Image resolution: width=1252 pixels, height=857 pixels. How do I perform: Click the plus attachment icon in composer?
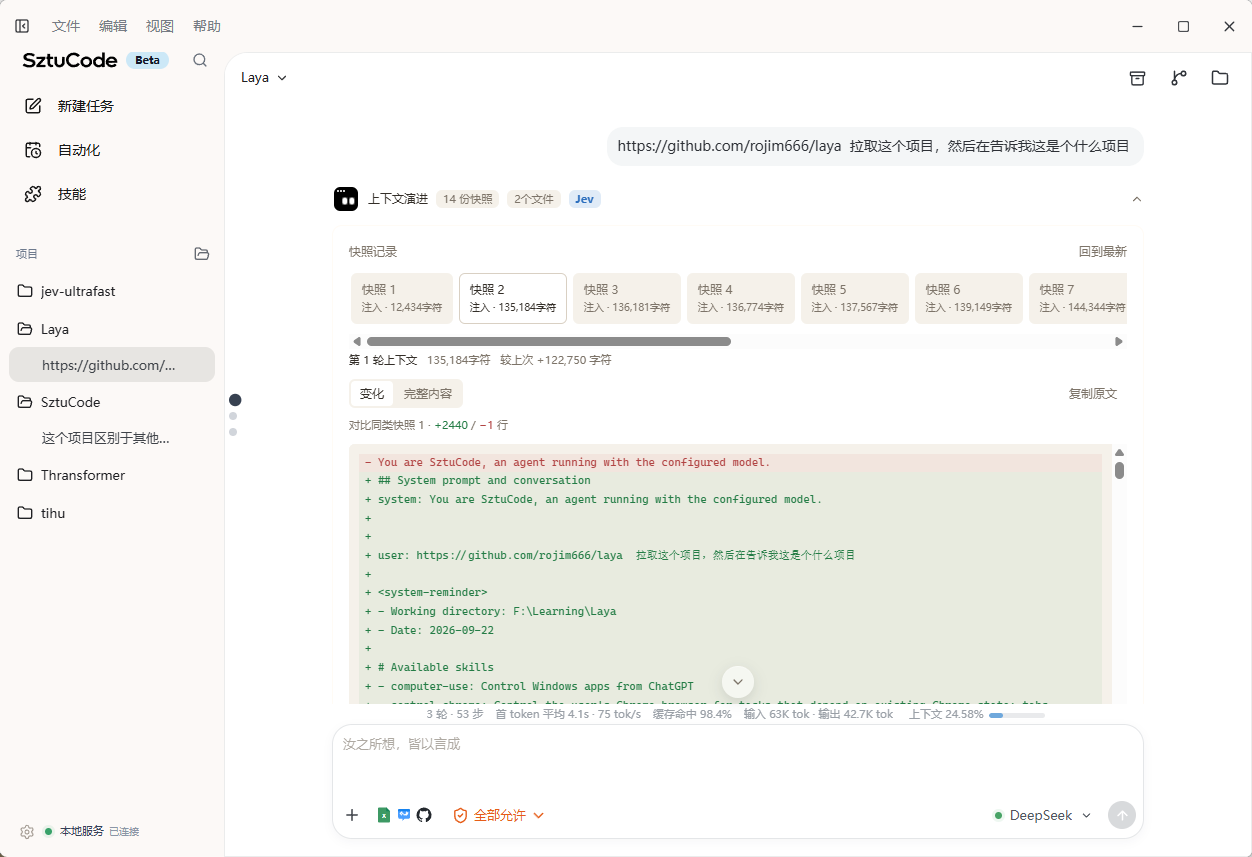(x=352, y=815)
